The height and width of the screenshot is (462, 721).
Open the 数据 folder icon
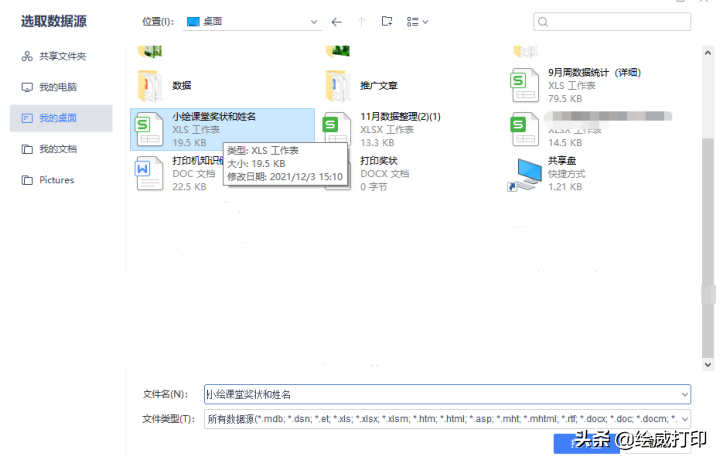click(150, 86)
